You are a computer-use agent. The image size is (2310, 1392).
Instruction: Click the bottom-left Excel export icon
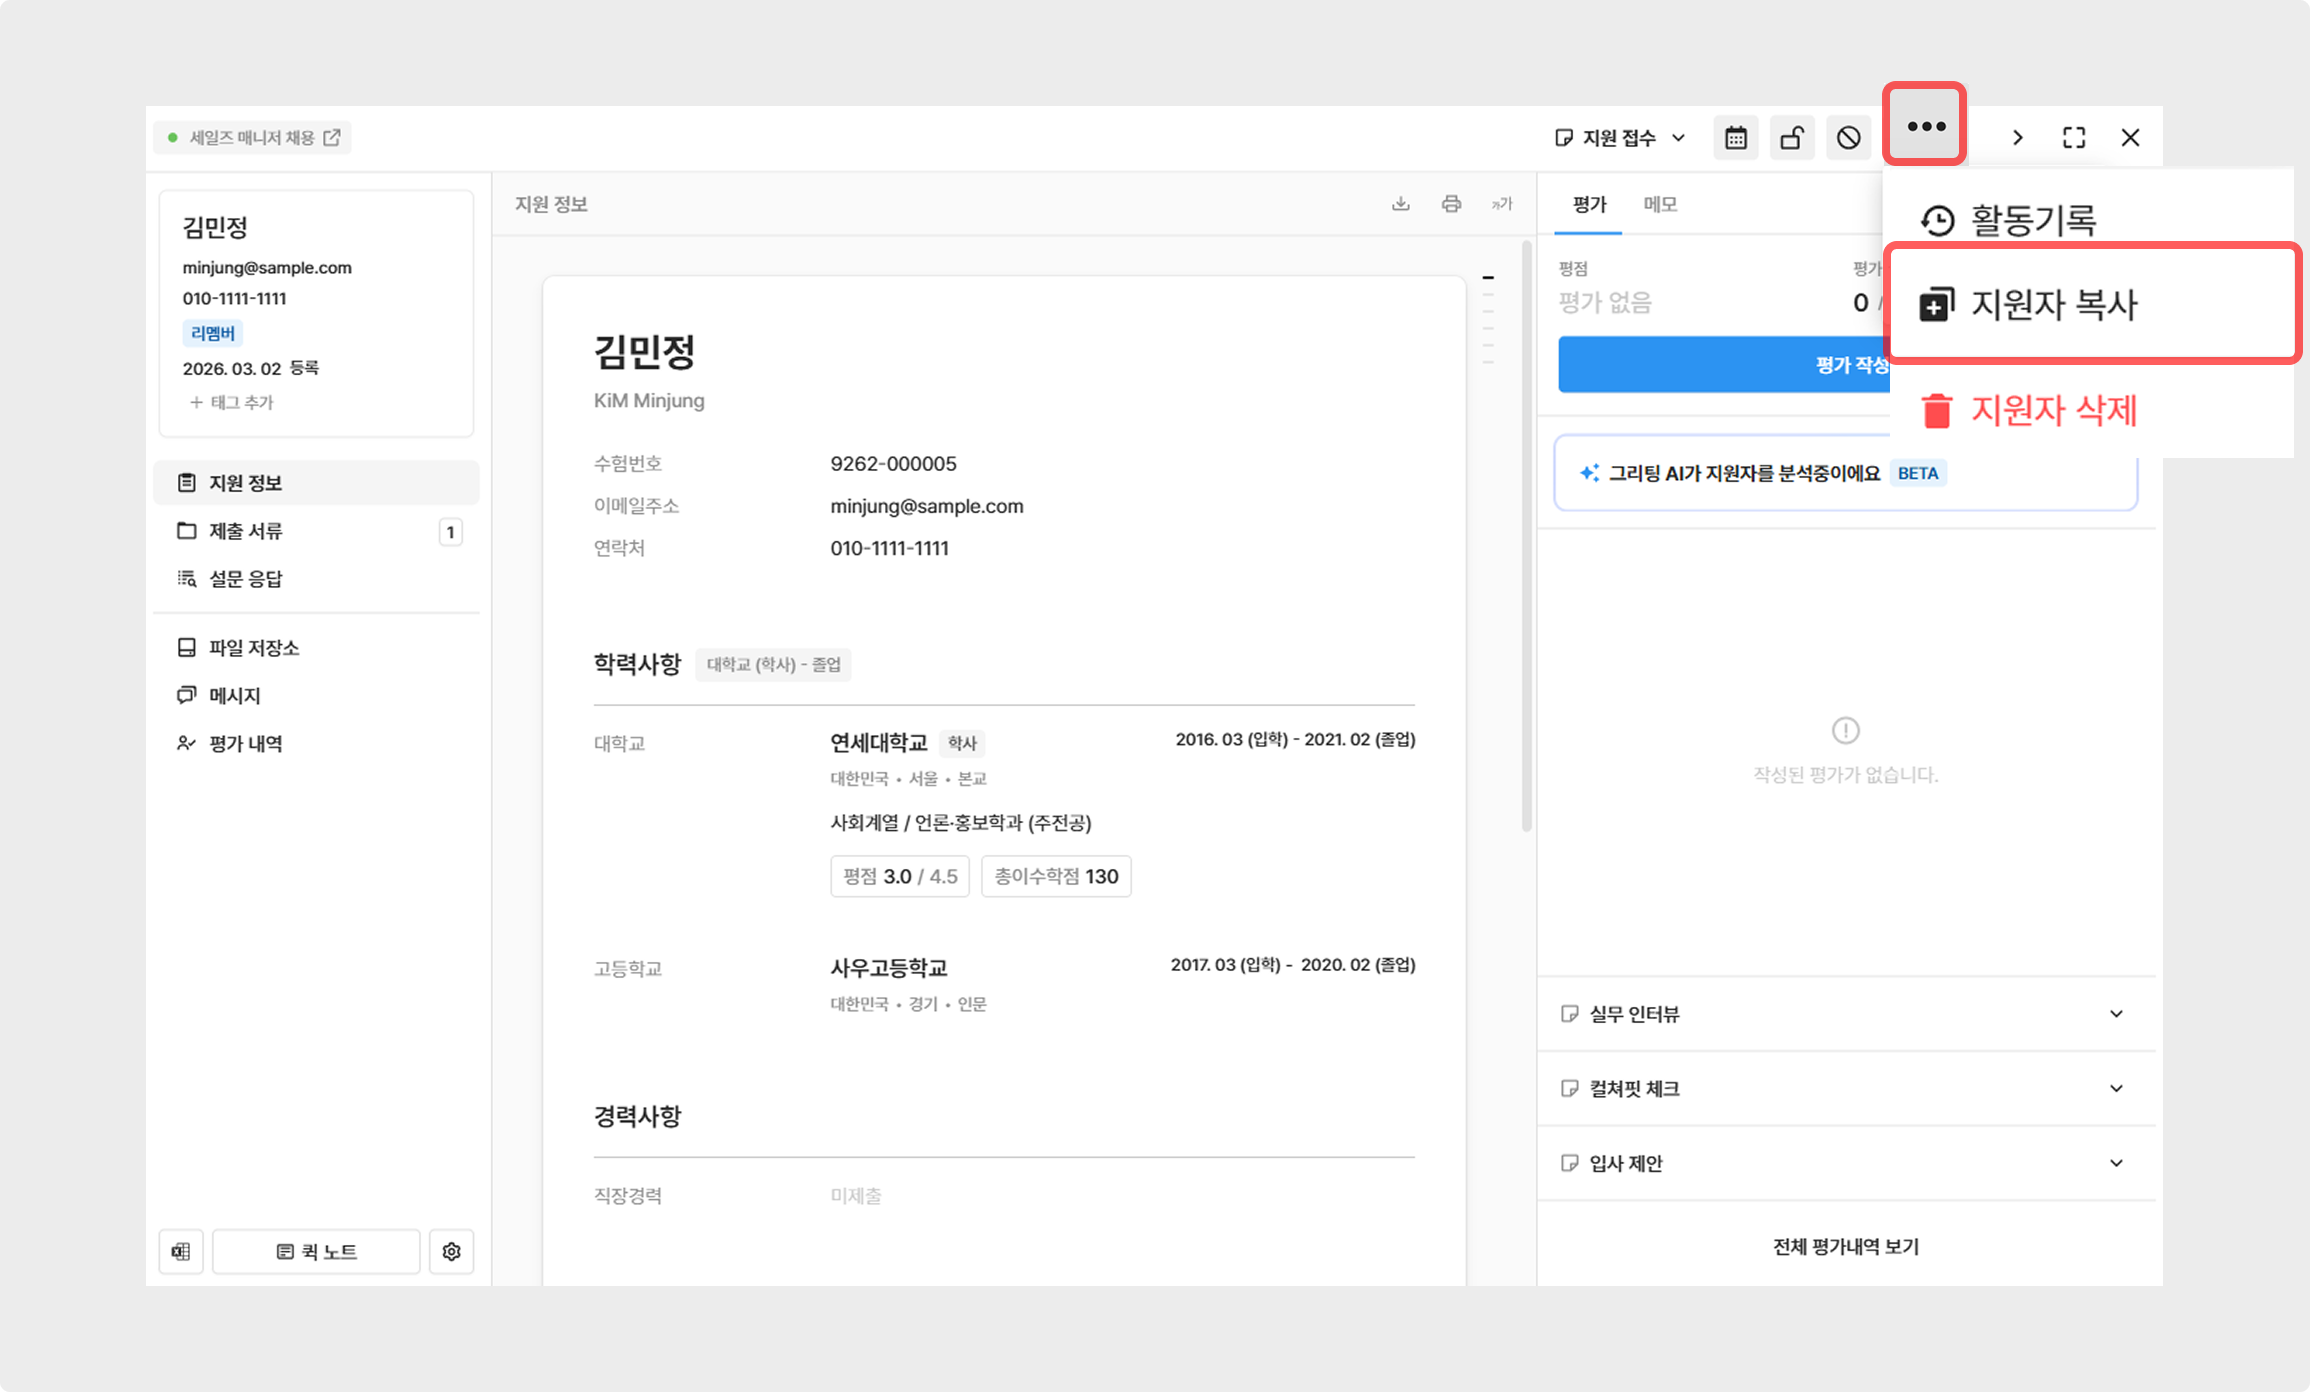click(x=181, y=1252)
